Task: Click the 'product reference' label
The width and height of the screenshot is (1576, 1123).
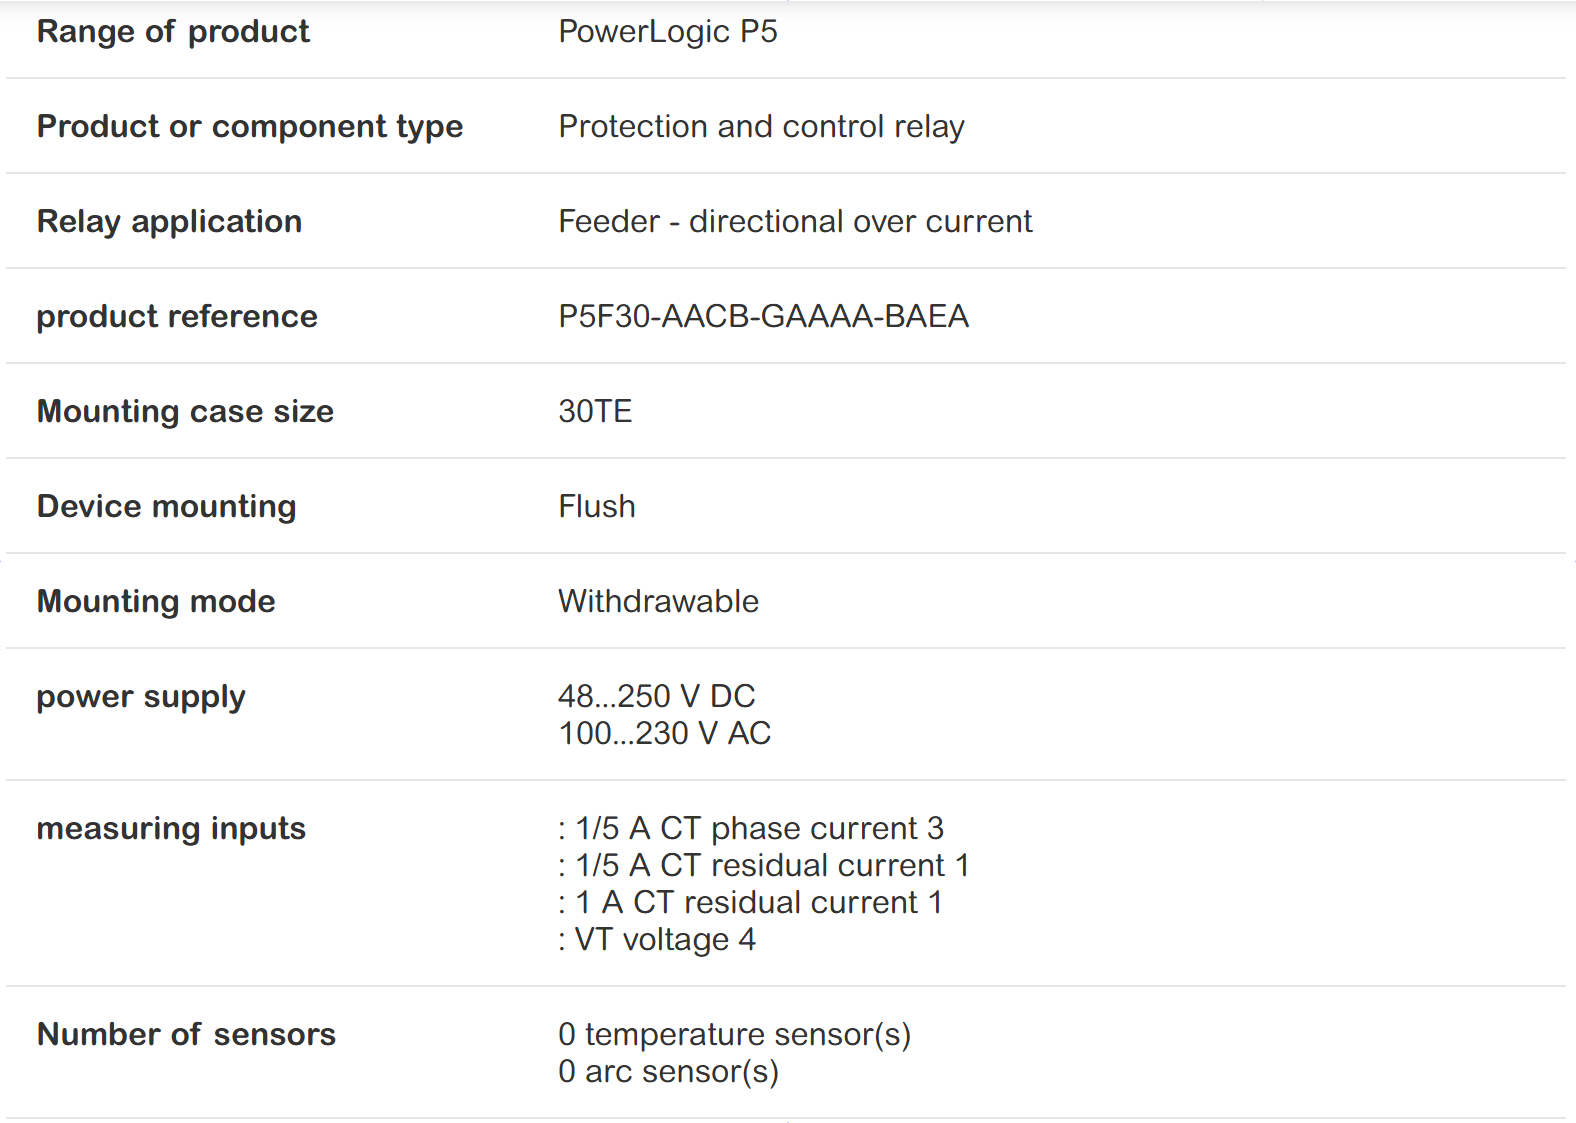Action: [177, 317]
